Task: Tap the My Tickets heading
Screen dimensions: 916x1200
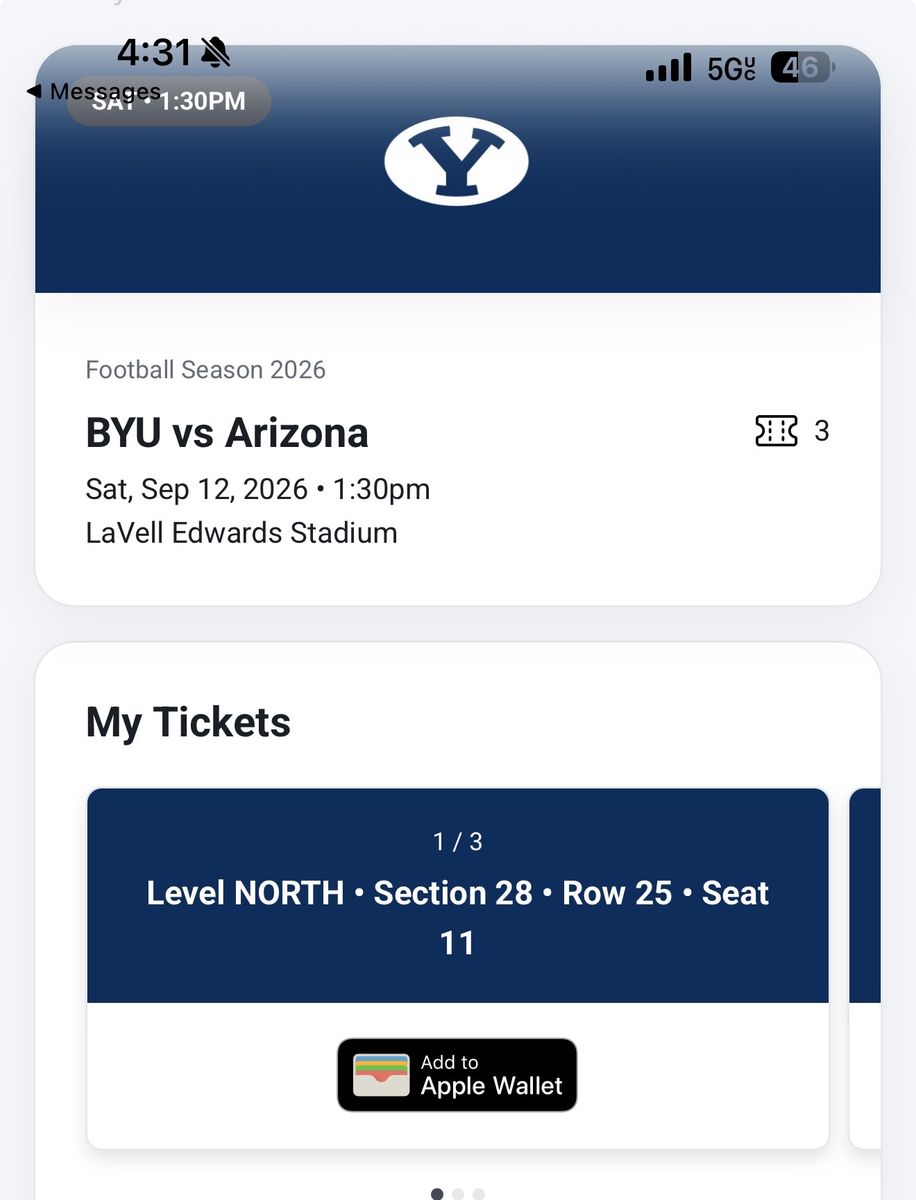Action: point(188,722)
